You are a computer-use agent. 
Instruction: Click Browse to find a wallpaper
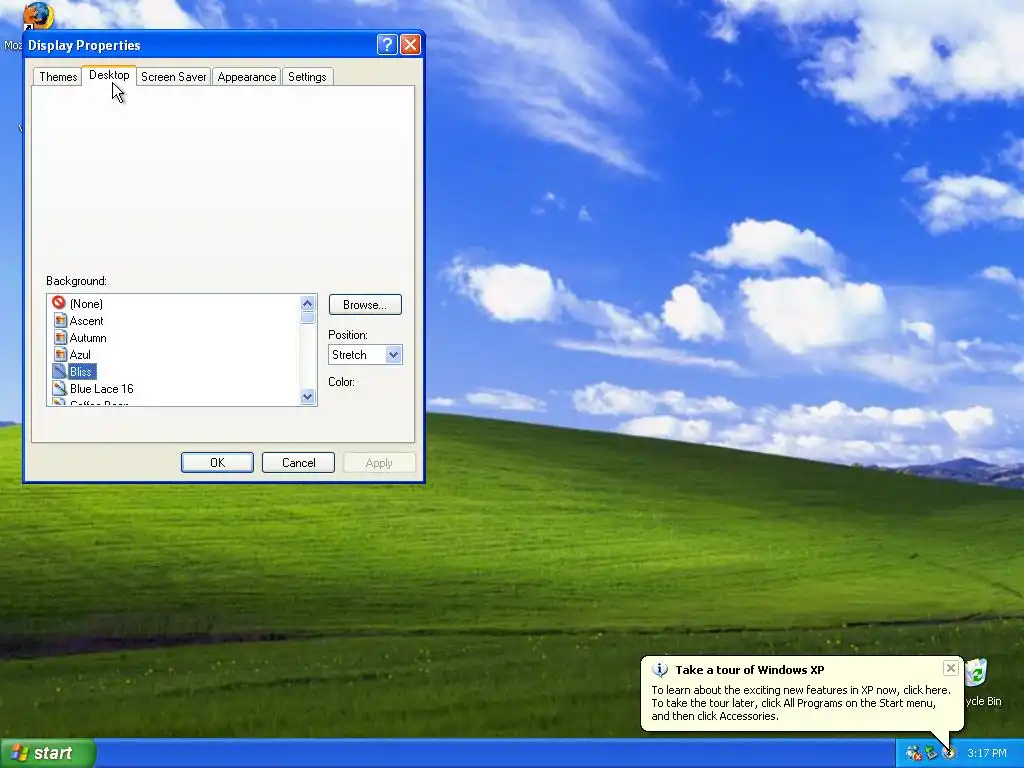click(x=365, y=304)
